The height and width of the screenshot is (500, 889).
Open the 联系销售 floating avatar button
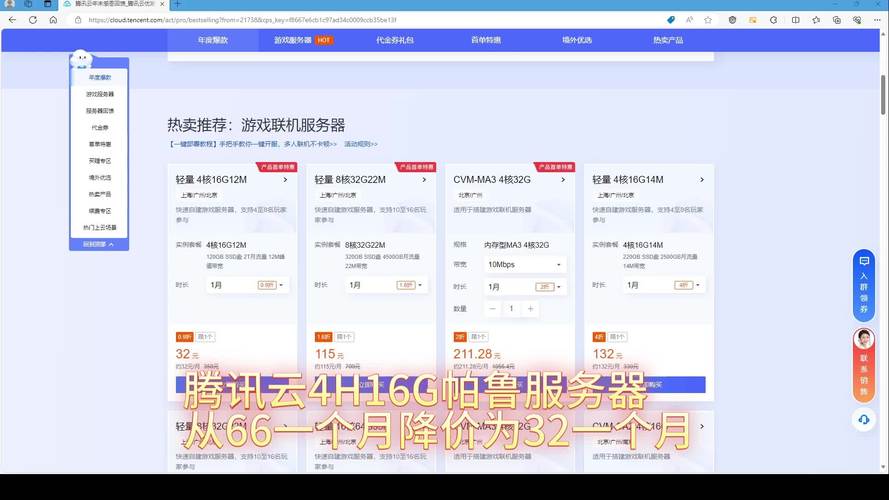coord(863,365)
